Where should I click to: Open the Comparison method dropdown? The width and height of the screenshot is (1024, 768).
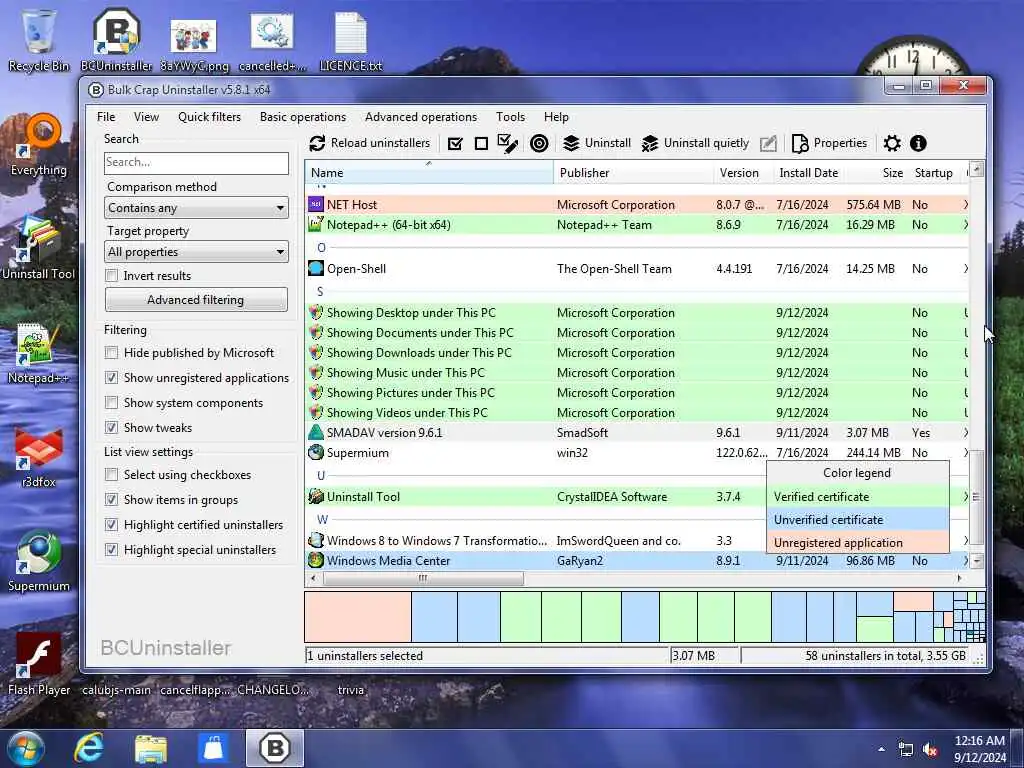196,208
